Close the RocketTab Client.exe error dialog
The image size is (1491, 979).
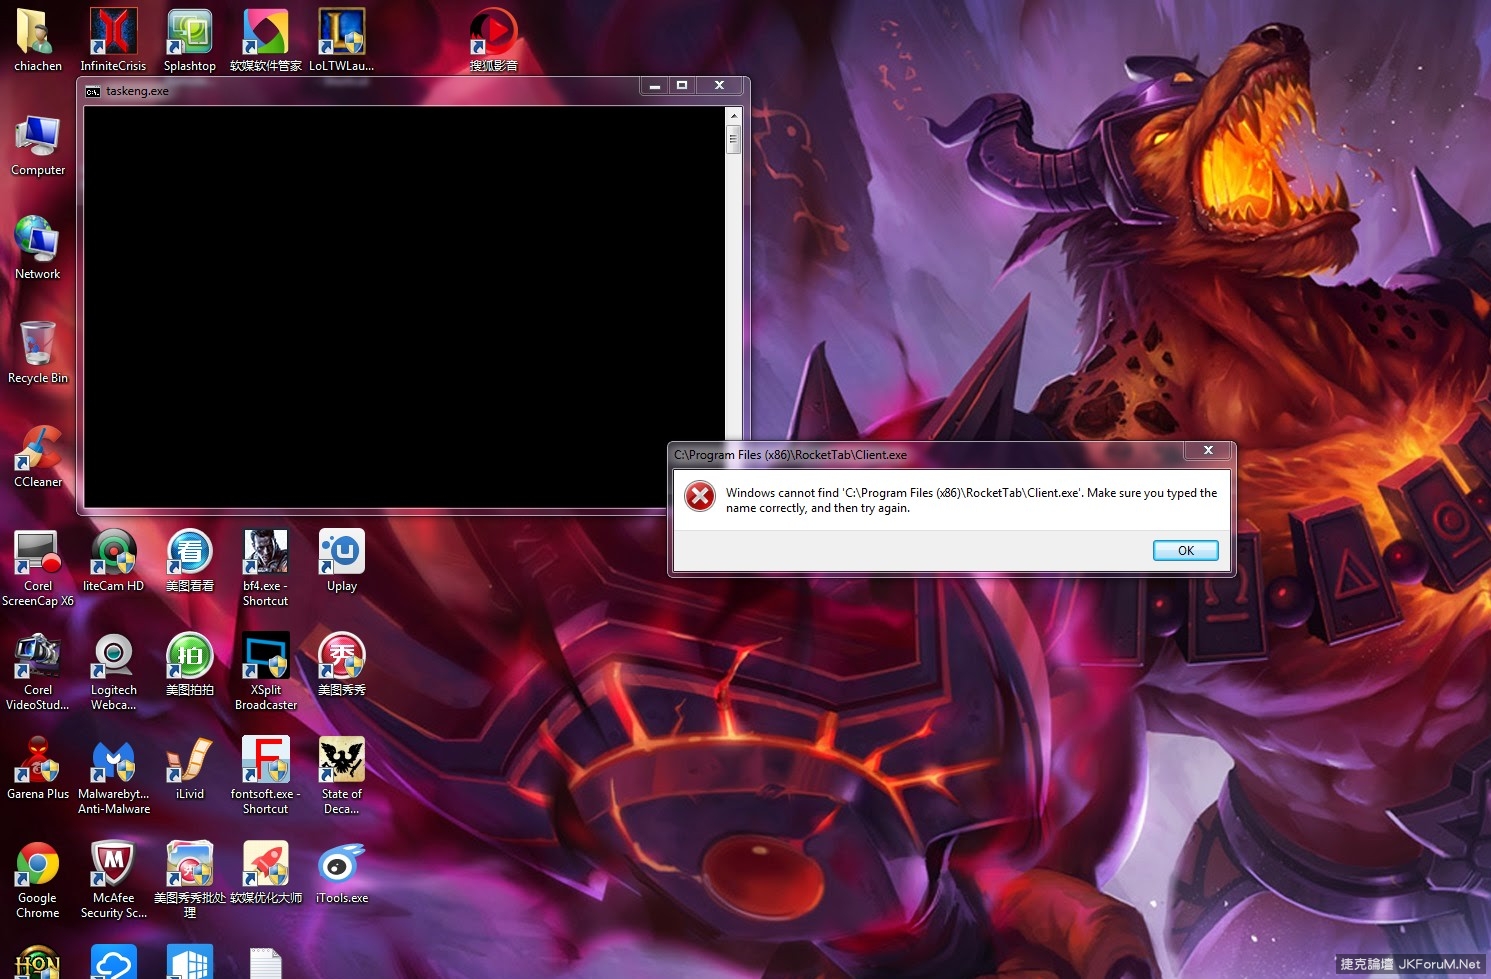[1208, 451]
